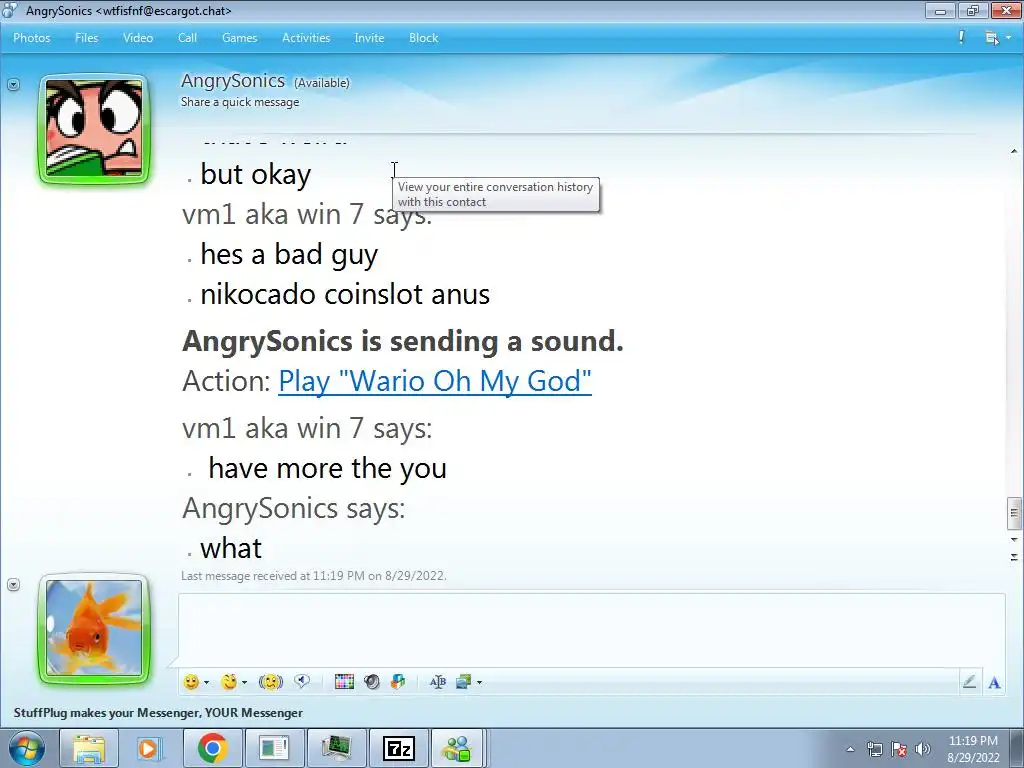Image resolution: width=1024 pixels, height=768 pixels.
Task: Click Invite in the toolbar
Action: coord(369,38)
